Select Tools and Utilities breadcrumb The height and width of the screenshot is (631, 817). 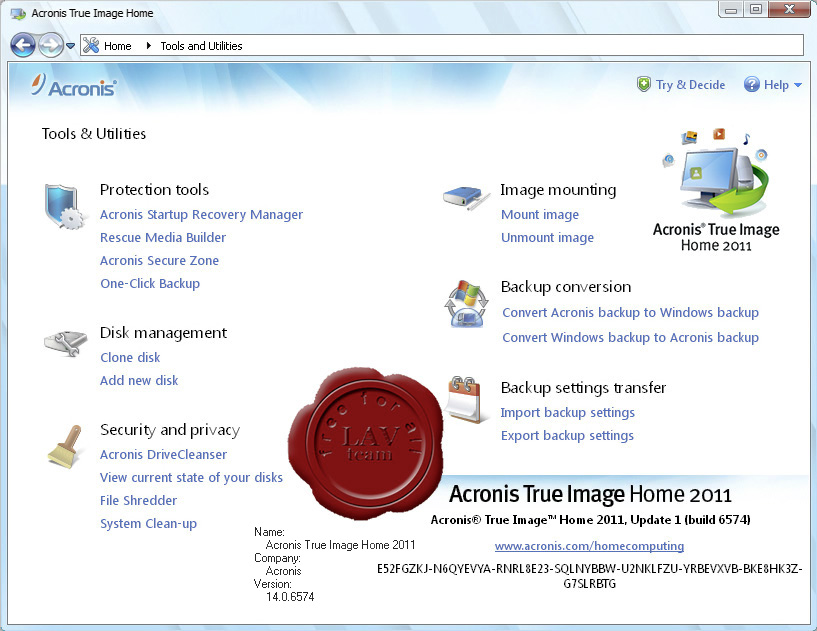[x=201, y=46]
